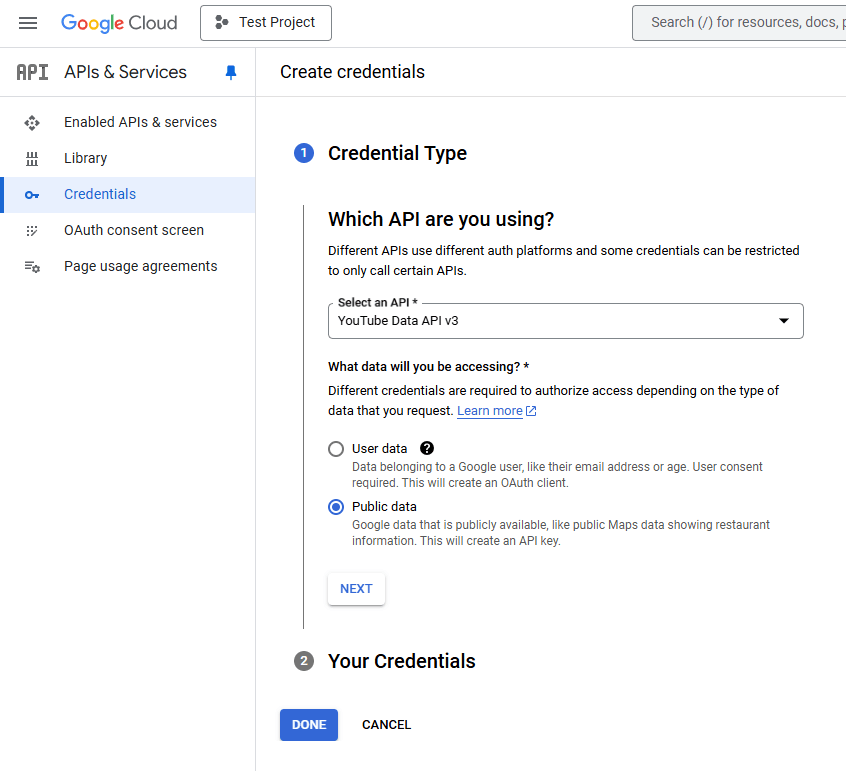Viewport: 846px width, 771px height.
Task: Click the dropdown arrow in the API field
Action: (784, 321)
